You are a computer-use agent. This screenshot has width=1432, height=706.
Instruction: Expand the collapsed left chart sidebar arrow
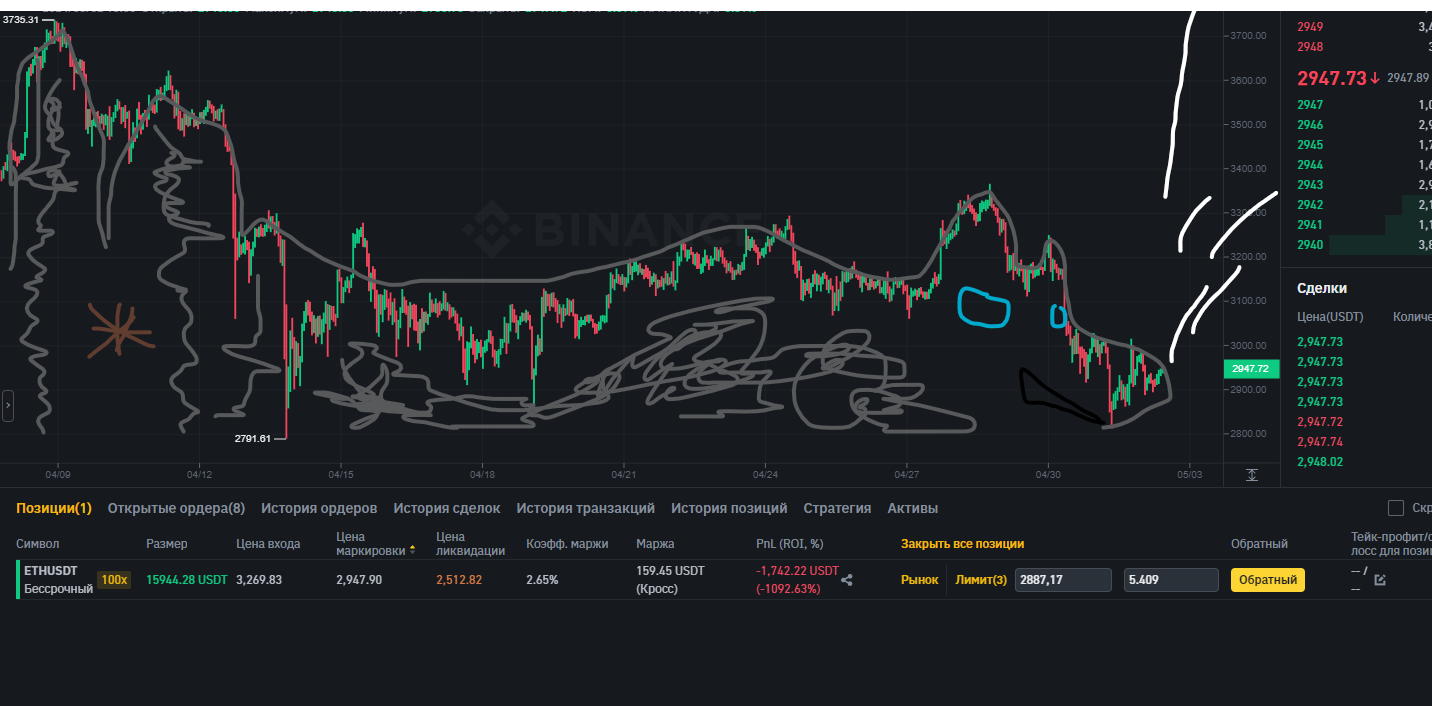tap(8, 406)
